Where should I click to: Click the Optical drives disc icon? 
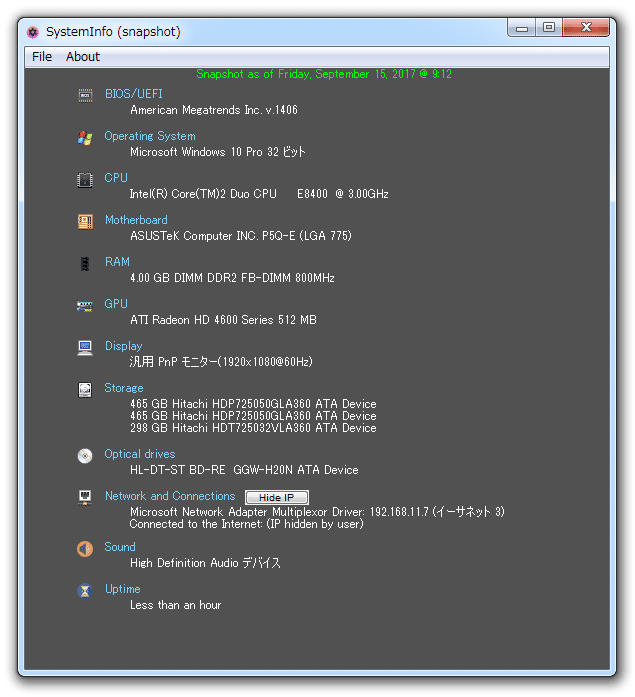[x=85, y=456]
